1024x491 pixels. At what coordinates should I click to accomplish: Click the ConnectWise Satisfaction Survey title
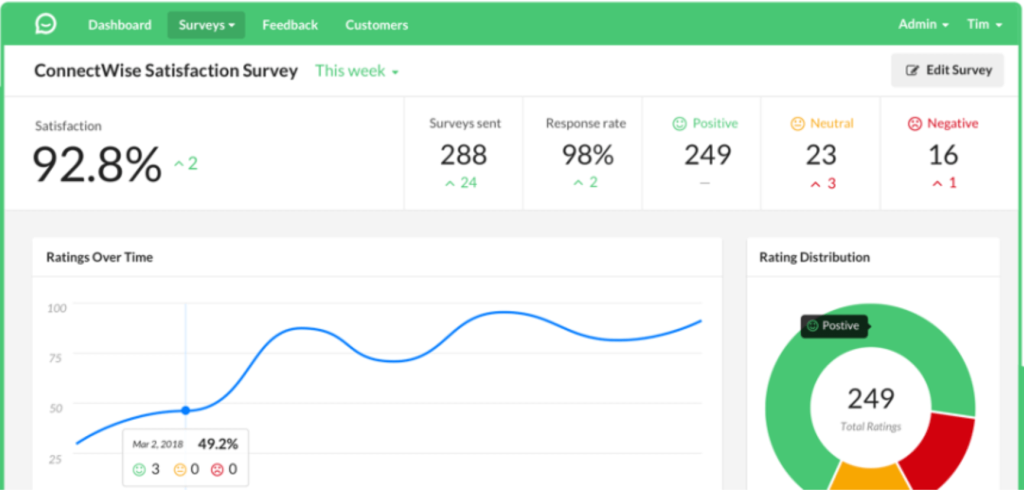click(x=166, y=71)
